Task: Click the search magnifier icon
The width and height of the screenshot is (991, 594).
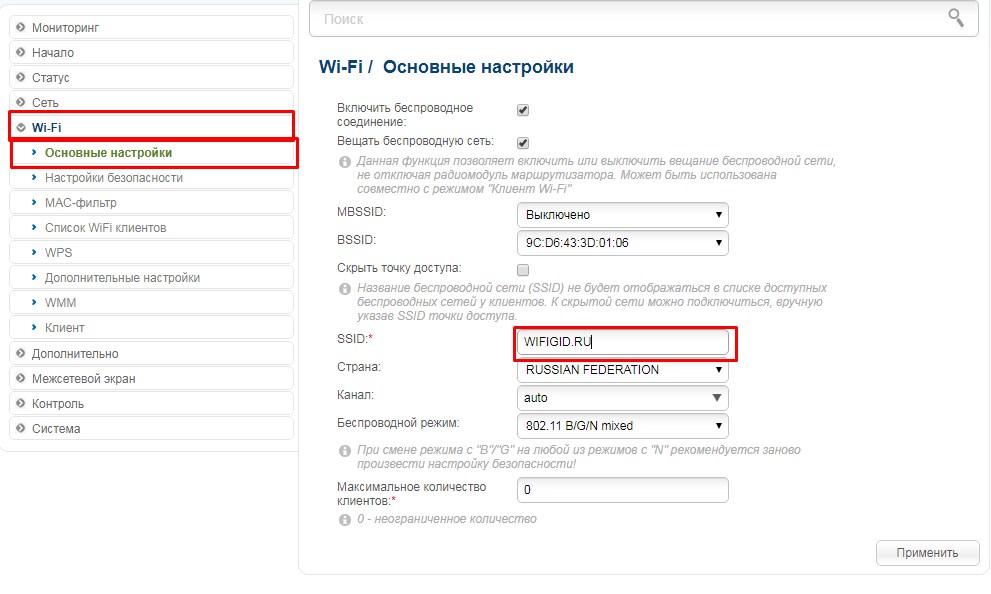Action: click(x=956, y=18)
